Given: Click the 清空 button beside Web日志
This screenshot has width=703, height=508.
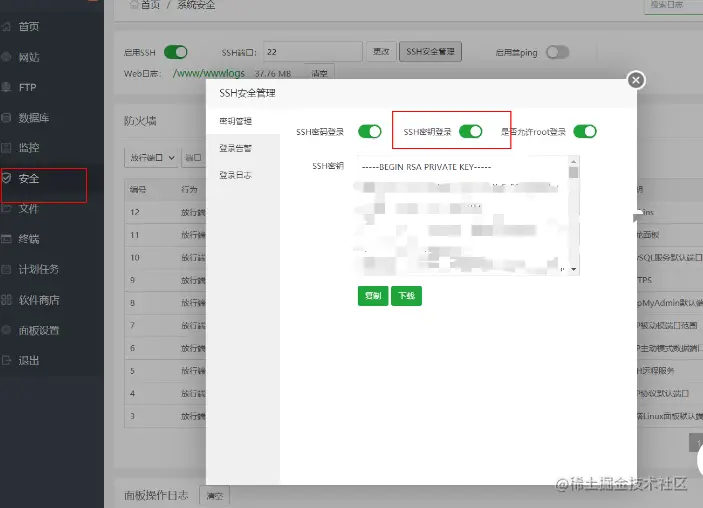Looking at the screenshot, I should 319,73.
